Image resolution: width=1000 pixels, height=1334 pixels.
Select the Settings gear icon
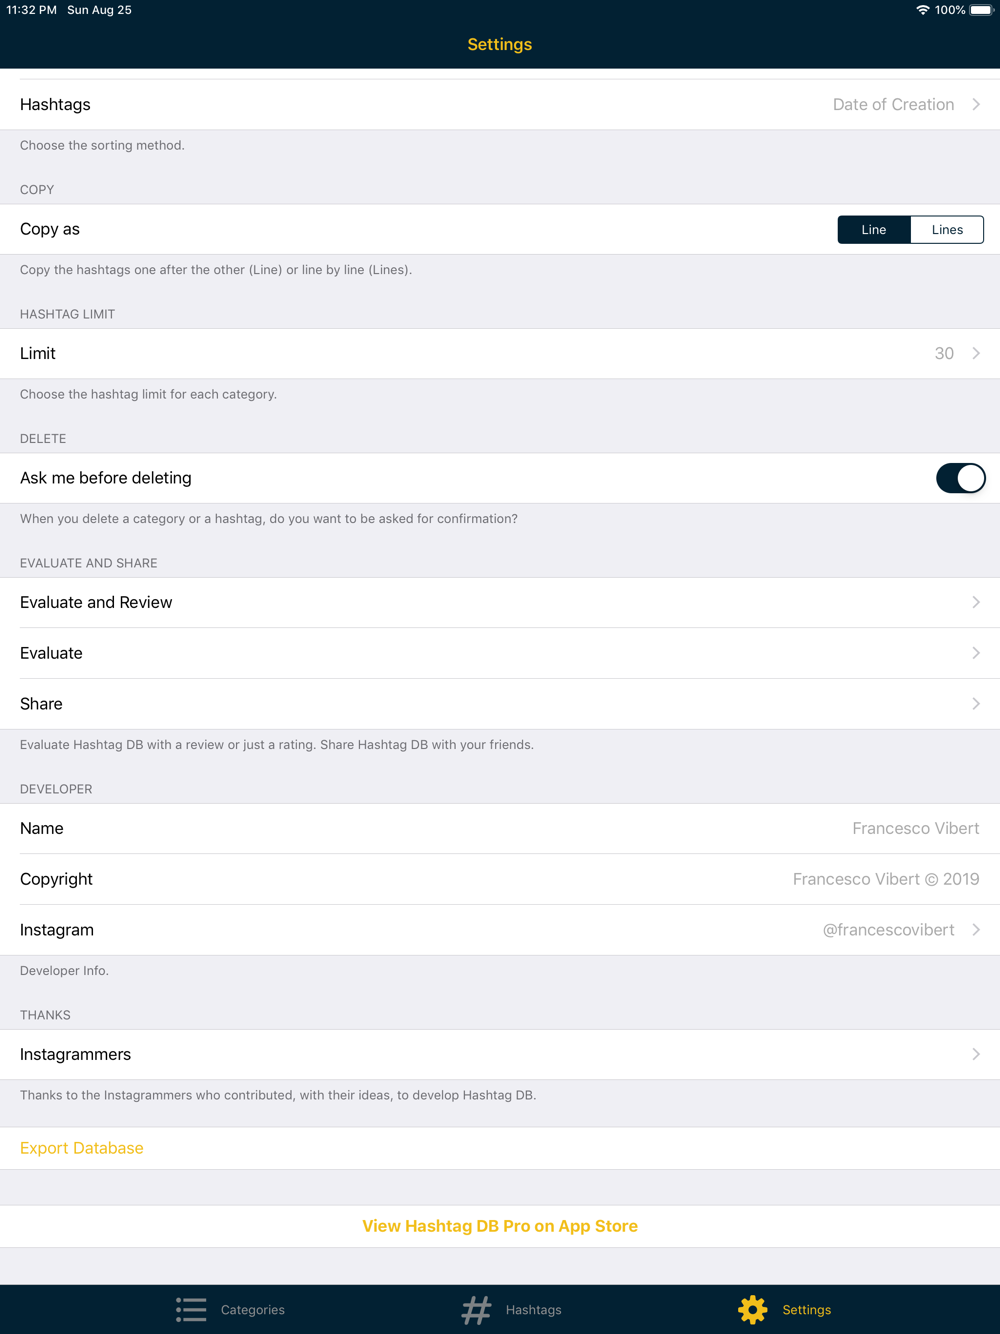click(753, 1310)
